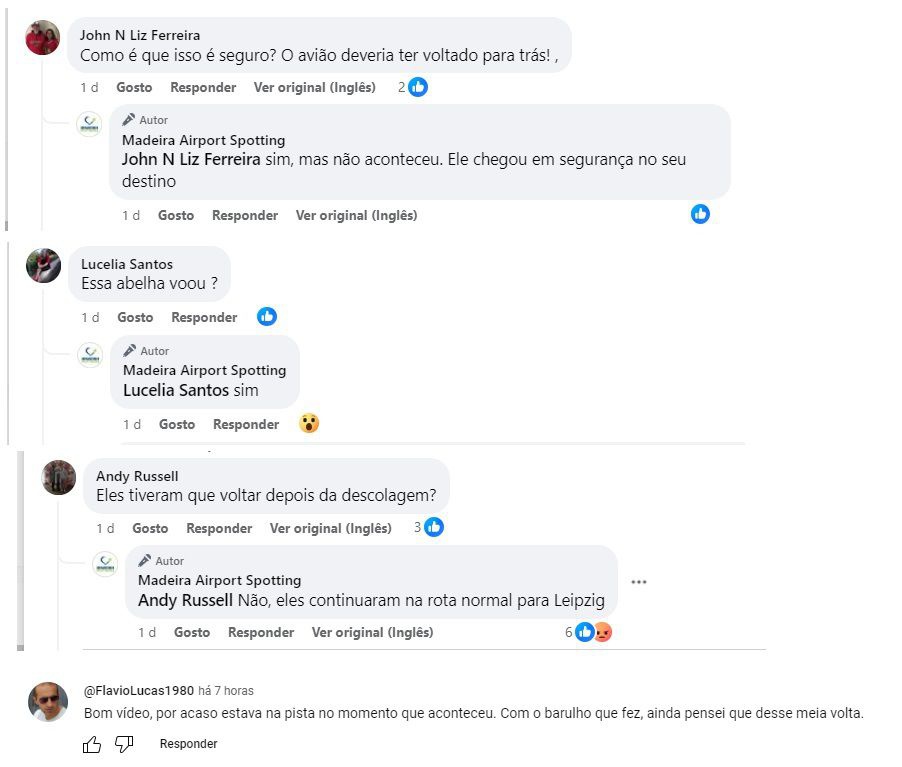Open the three-dots menu beside the Leipzig reply
902x767 pixels.
[639, 582]
